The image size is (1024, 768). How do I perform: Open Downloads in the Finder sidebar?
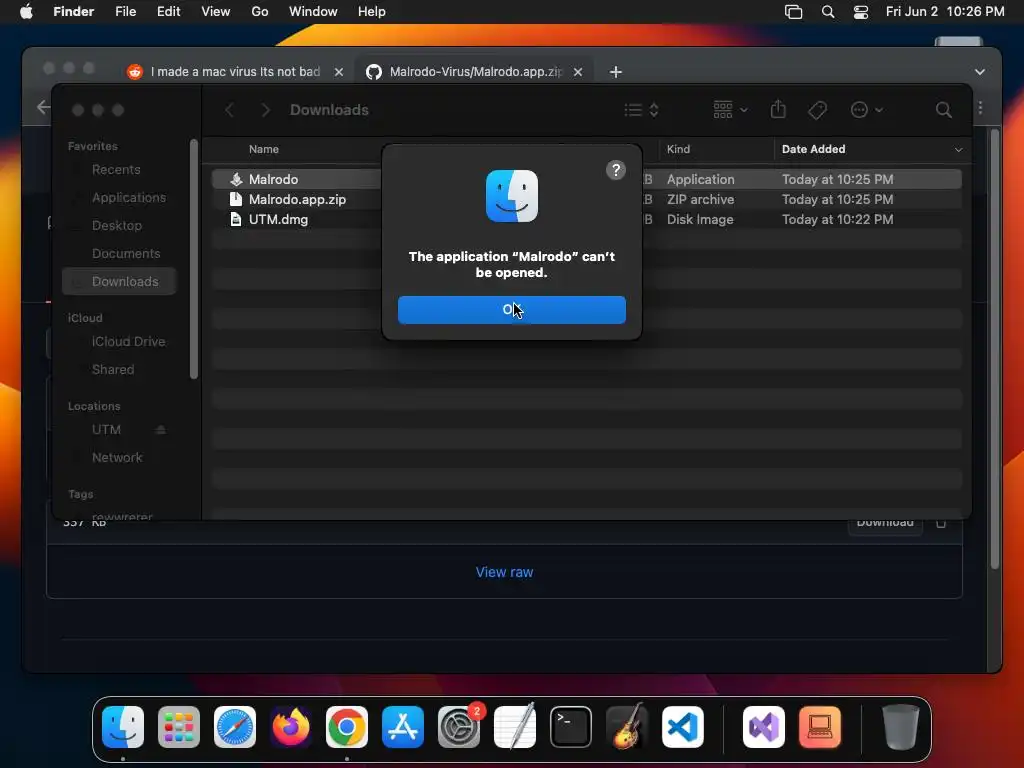120,281
